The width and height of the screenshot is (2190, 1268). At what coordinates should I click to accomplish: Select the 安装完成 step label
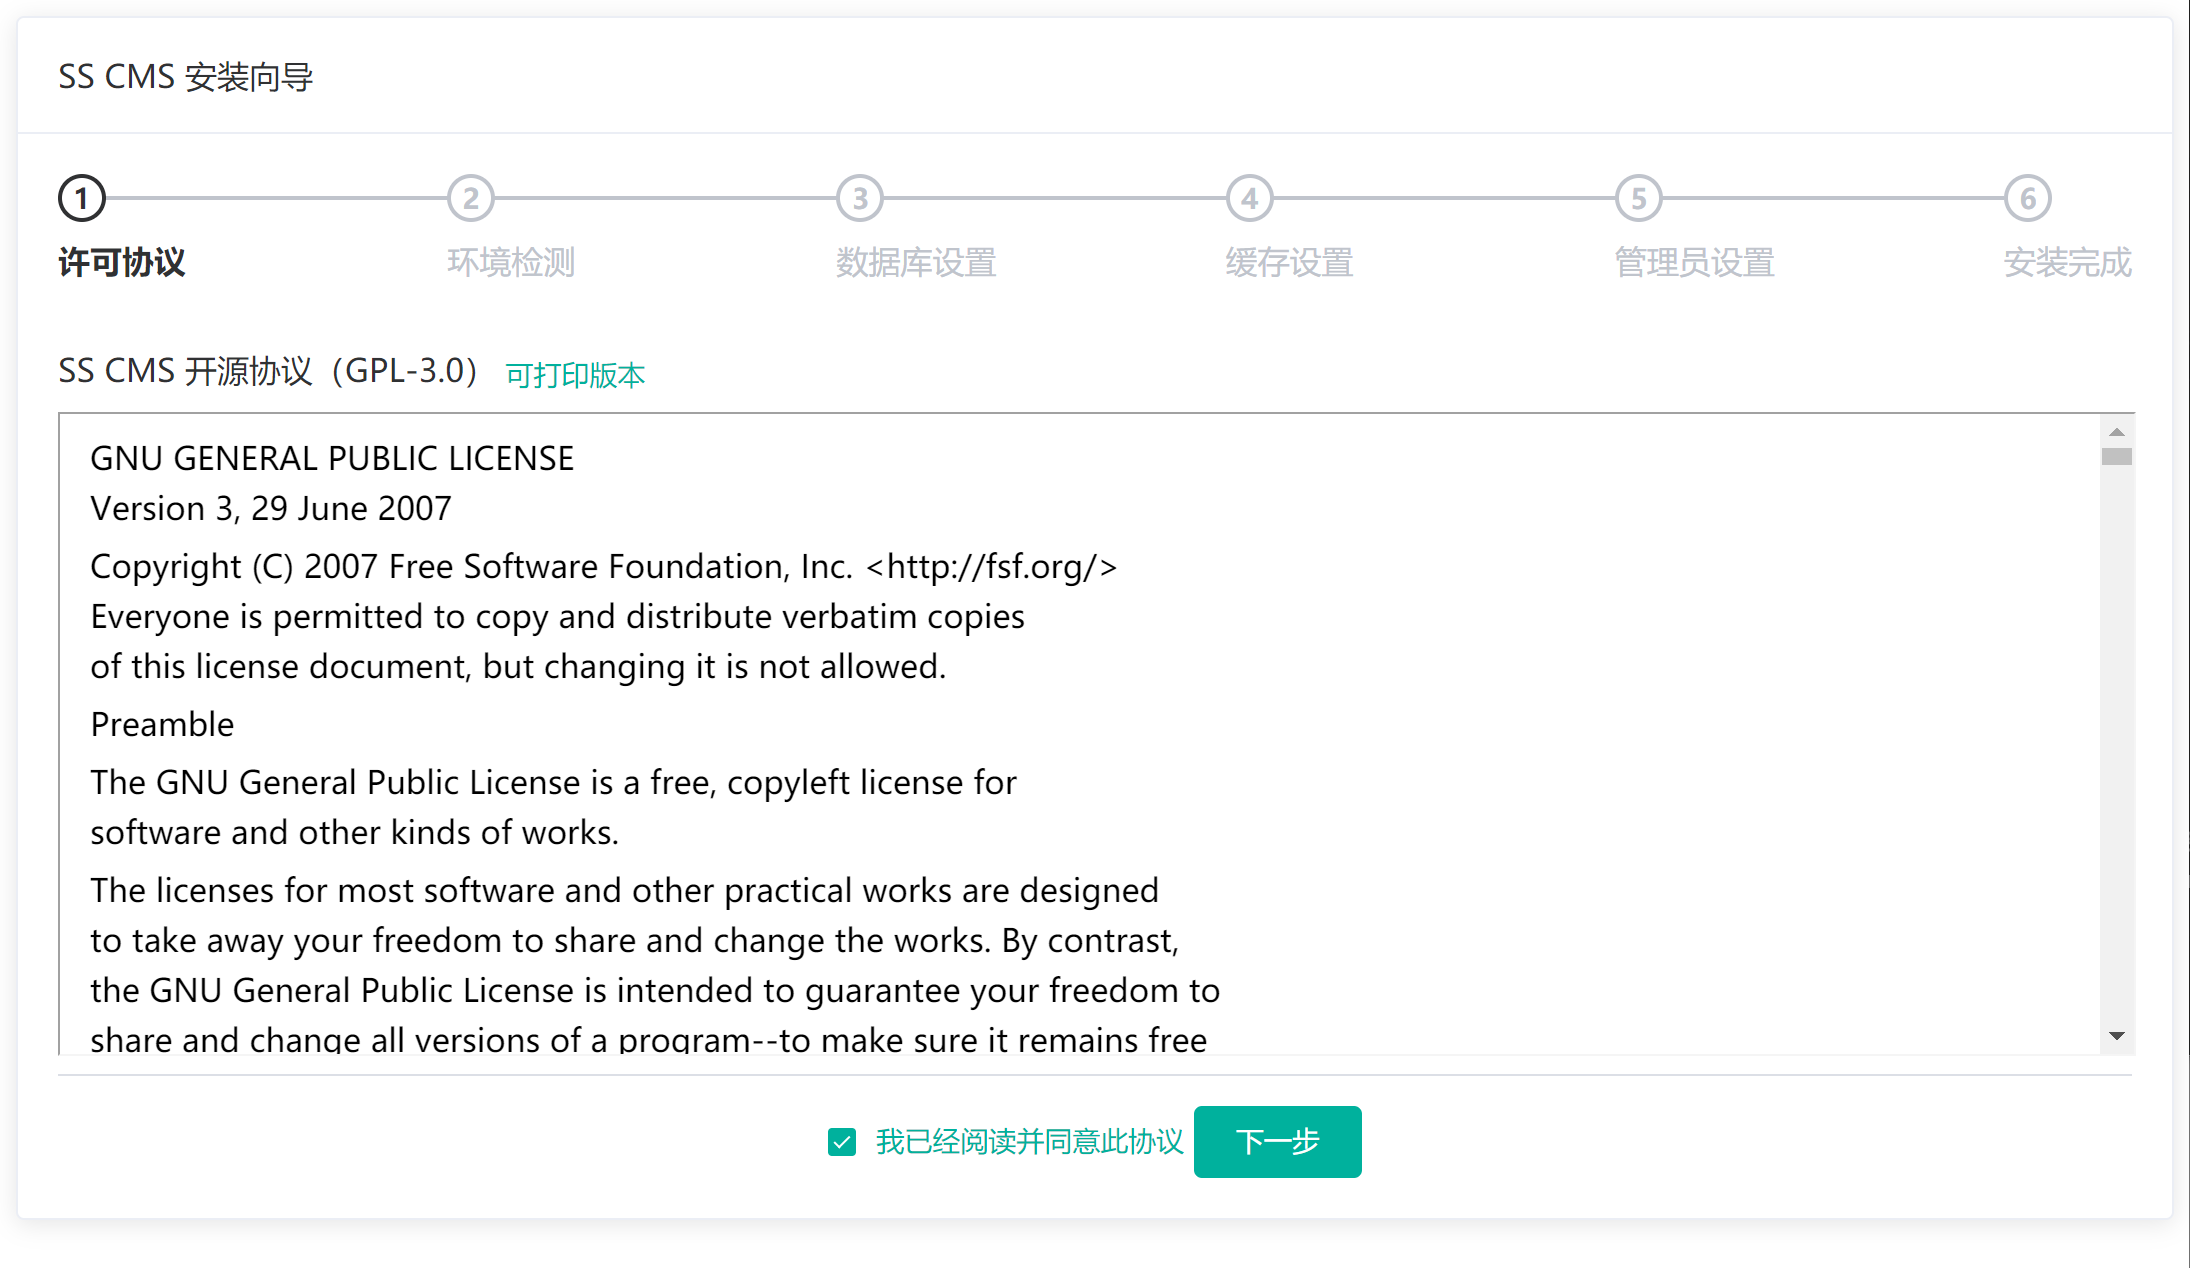[x=2067, y=263]
